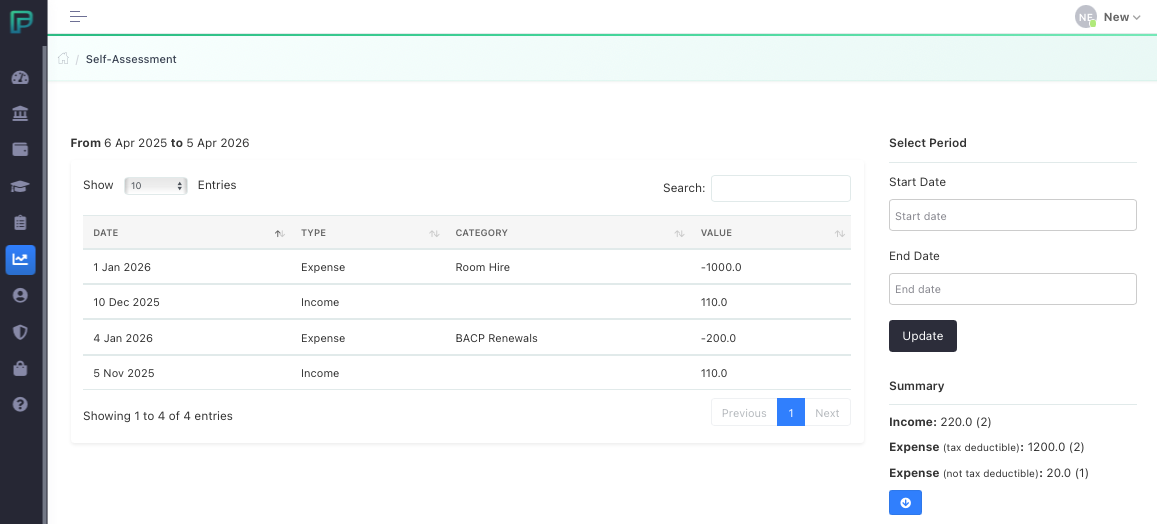
Task: Sort table by the Value column header
Action: click(x=770, y=233)
